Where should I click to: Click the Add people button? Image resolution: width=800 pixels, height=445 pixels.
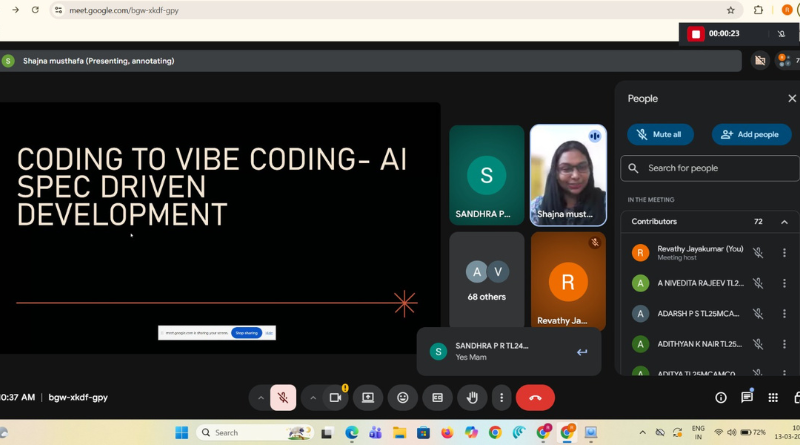pos(751,134)
